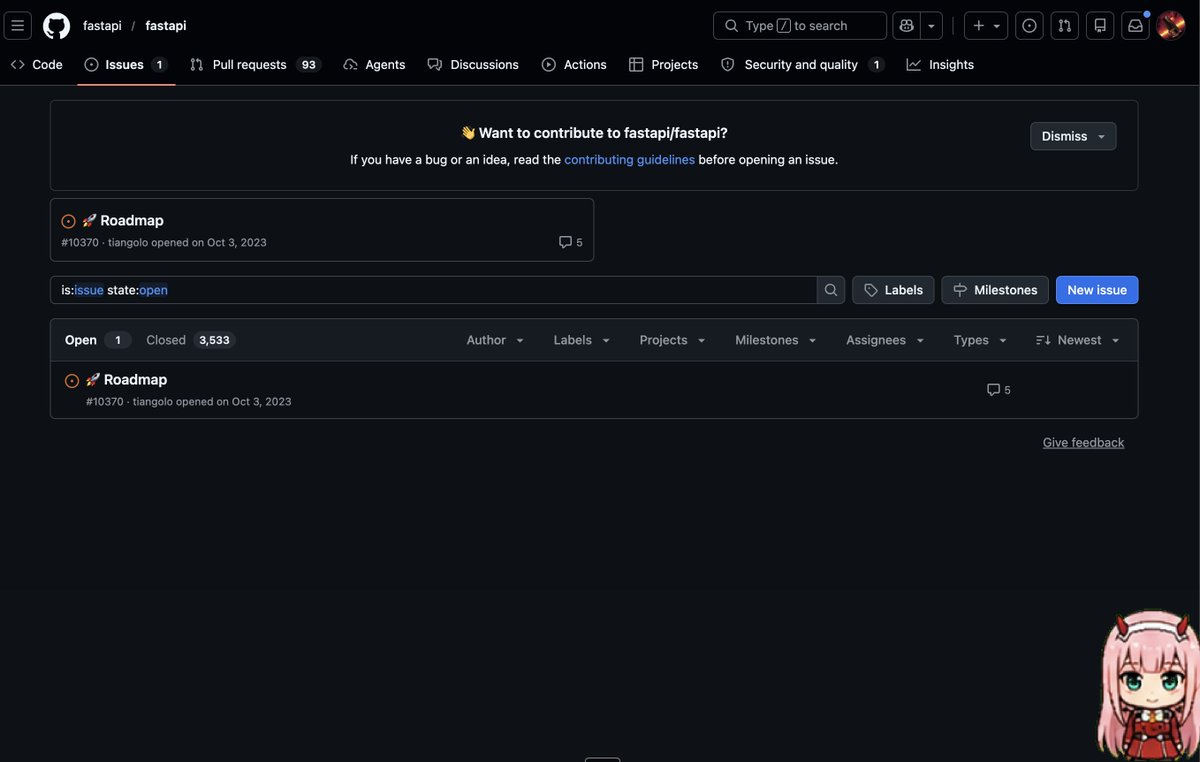This screenshot has height=762, width=1200.
Task: Switch to the Insights tab
Action: coord(940,65)
